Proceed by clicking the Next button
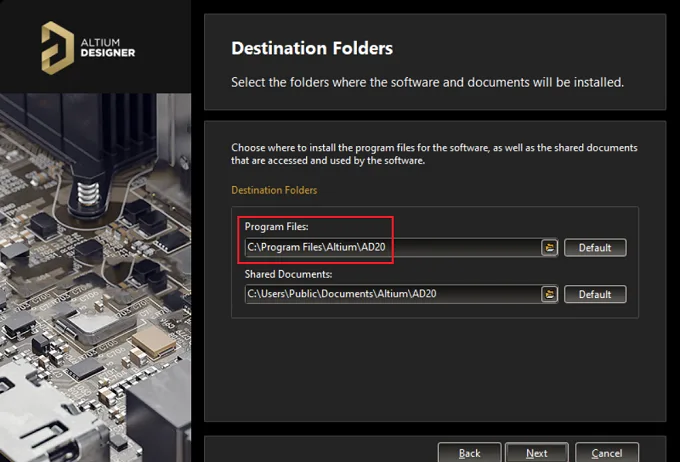The width and height of the screenshot is (680, 462). pyautogui.click(x=537, y=452)
